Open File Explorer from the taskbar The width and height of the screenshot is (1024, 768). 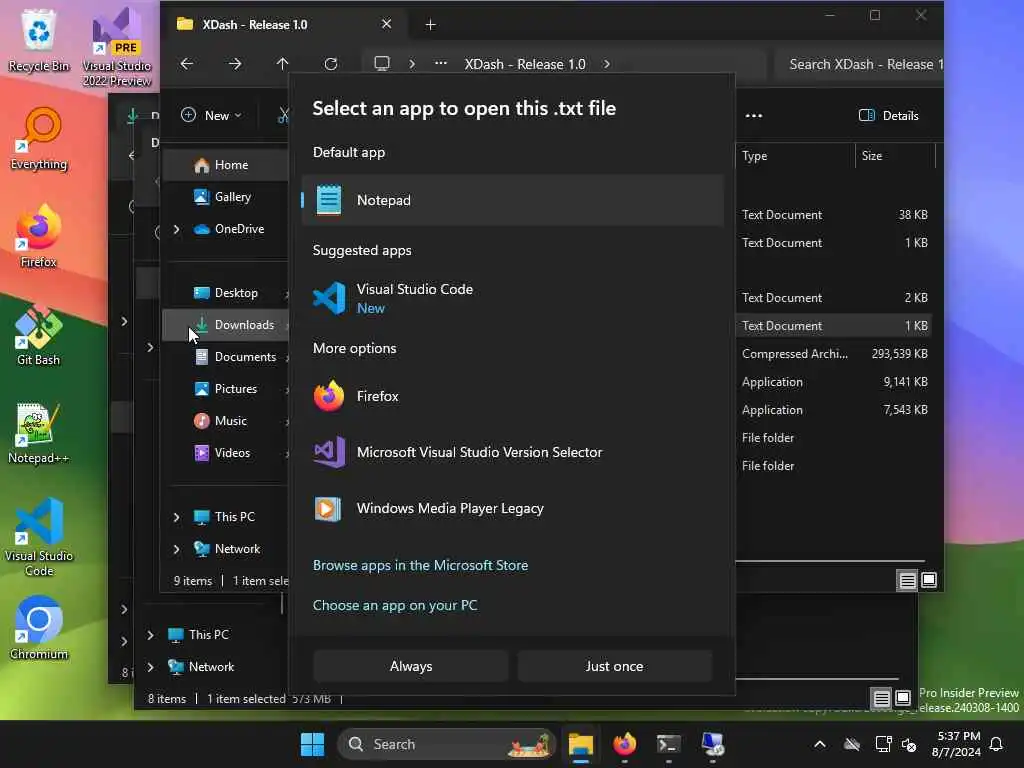[581, 744]
